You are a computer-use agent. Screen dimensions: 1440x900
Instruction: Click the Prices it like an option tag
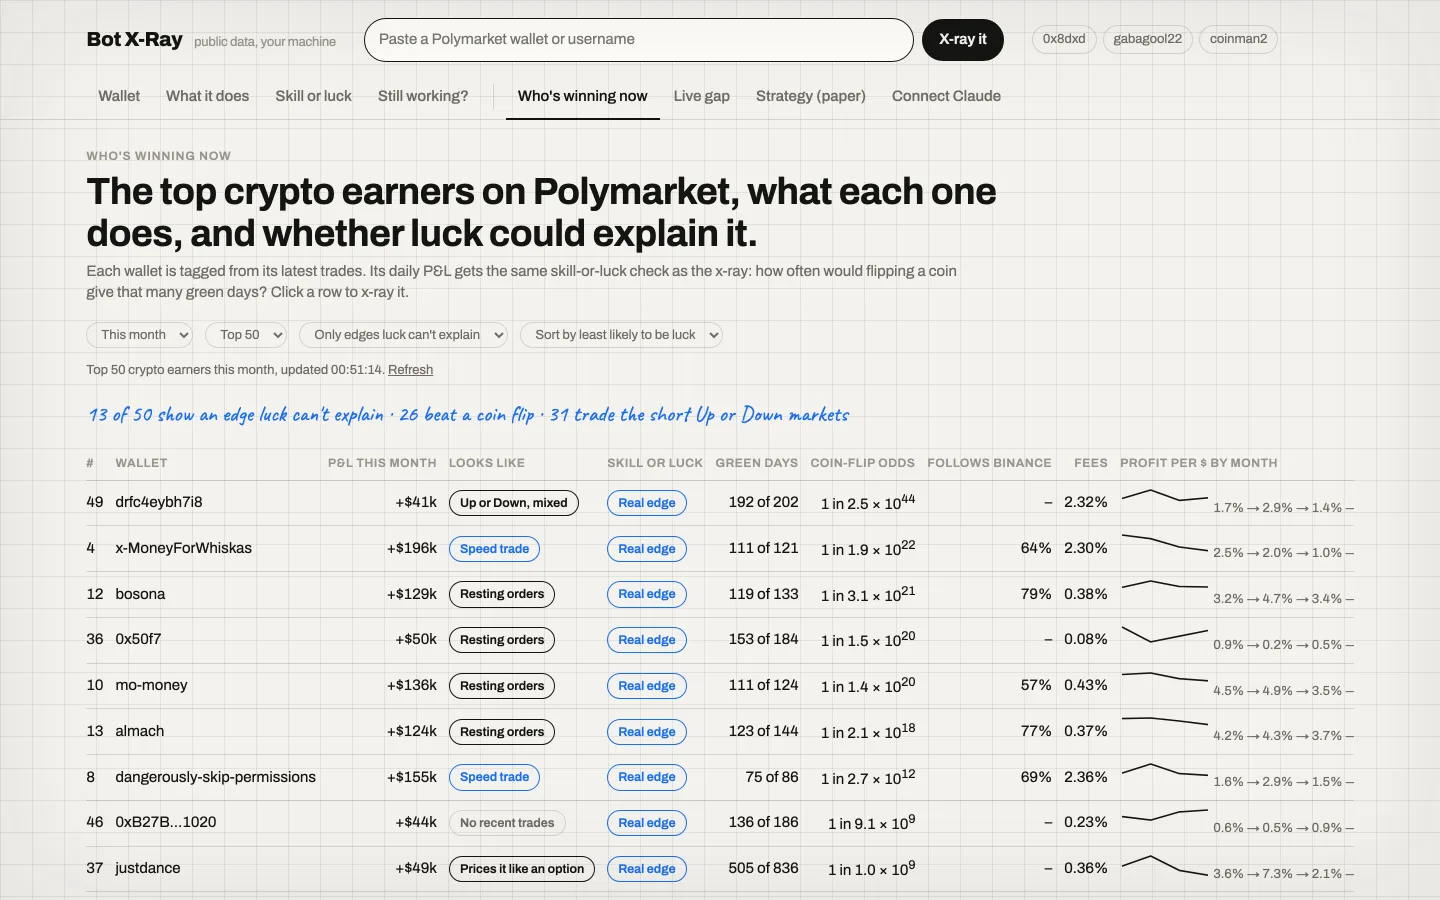click(x=522, y=869)
